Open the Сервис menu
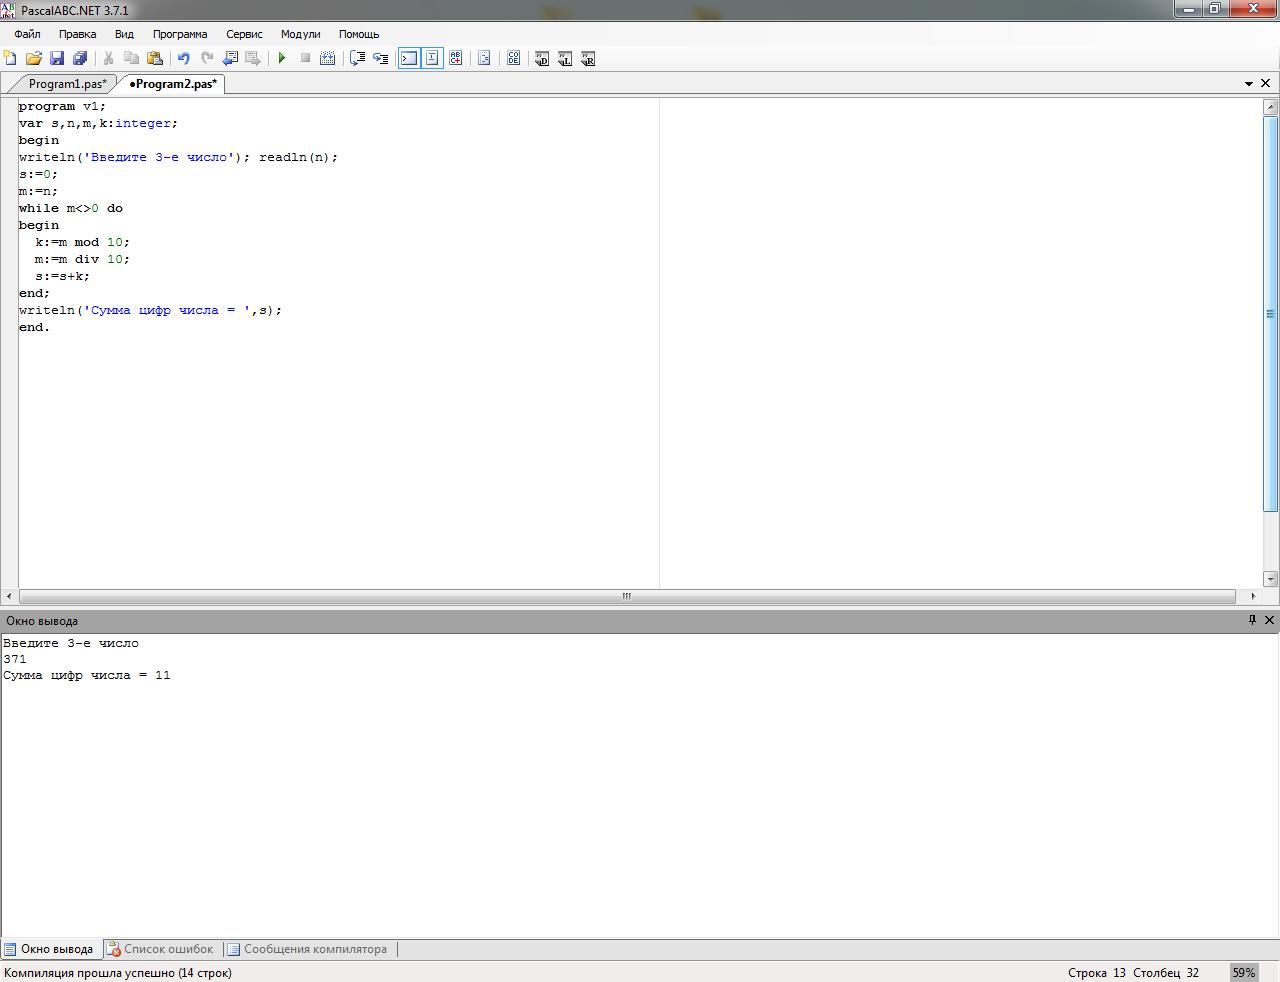The height and width of the screenshot is (982, 1280). point(244,34)
